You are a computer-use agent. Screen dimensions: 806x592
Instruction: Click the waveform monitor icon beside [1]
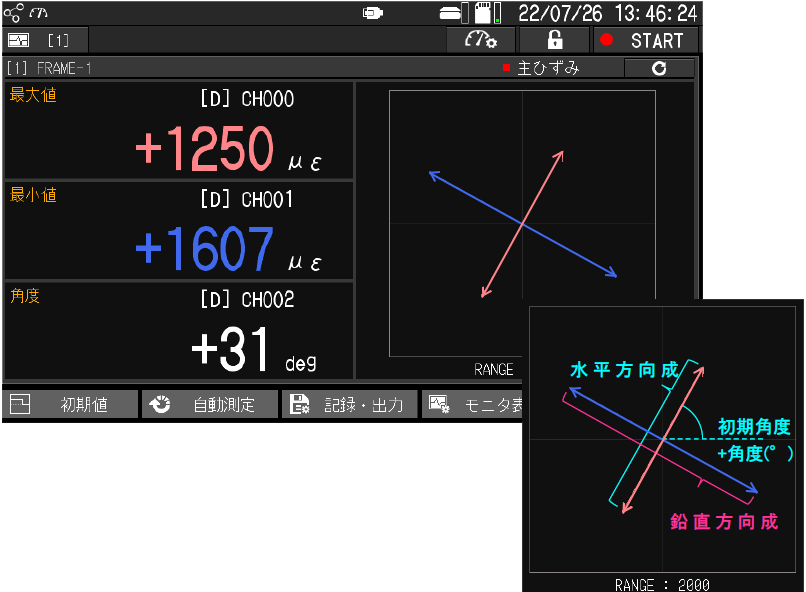tap(19, 40)
